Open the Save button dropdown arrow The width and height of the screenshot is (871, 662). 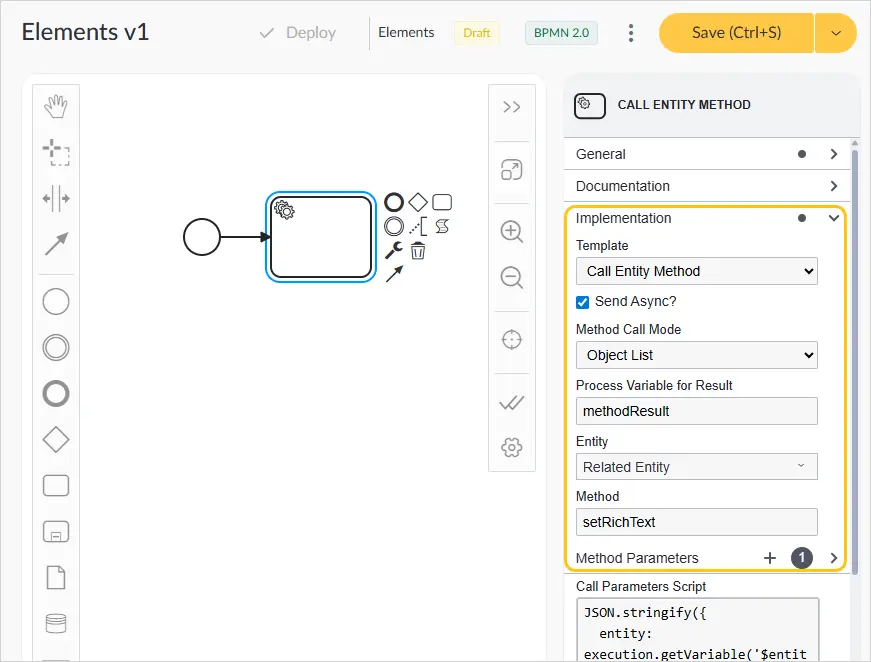[x=835, y=33]
